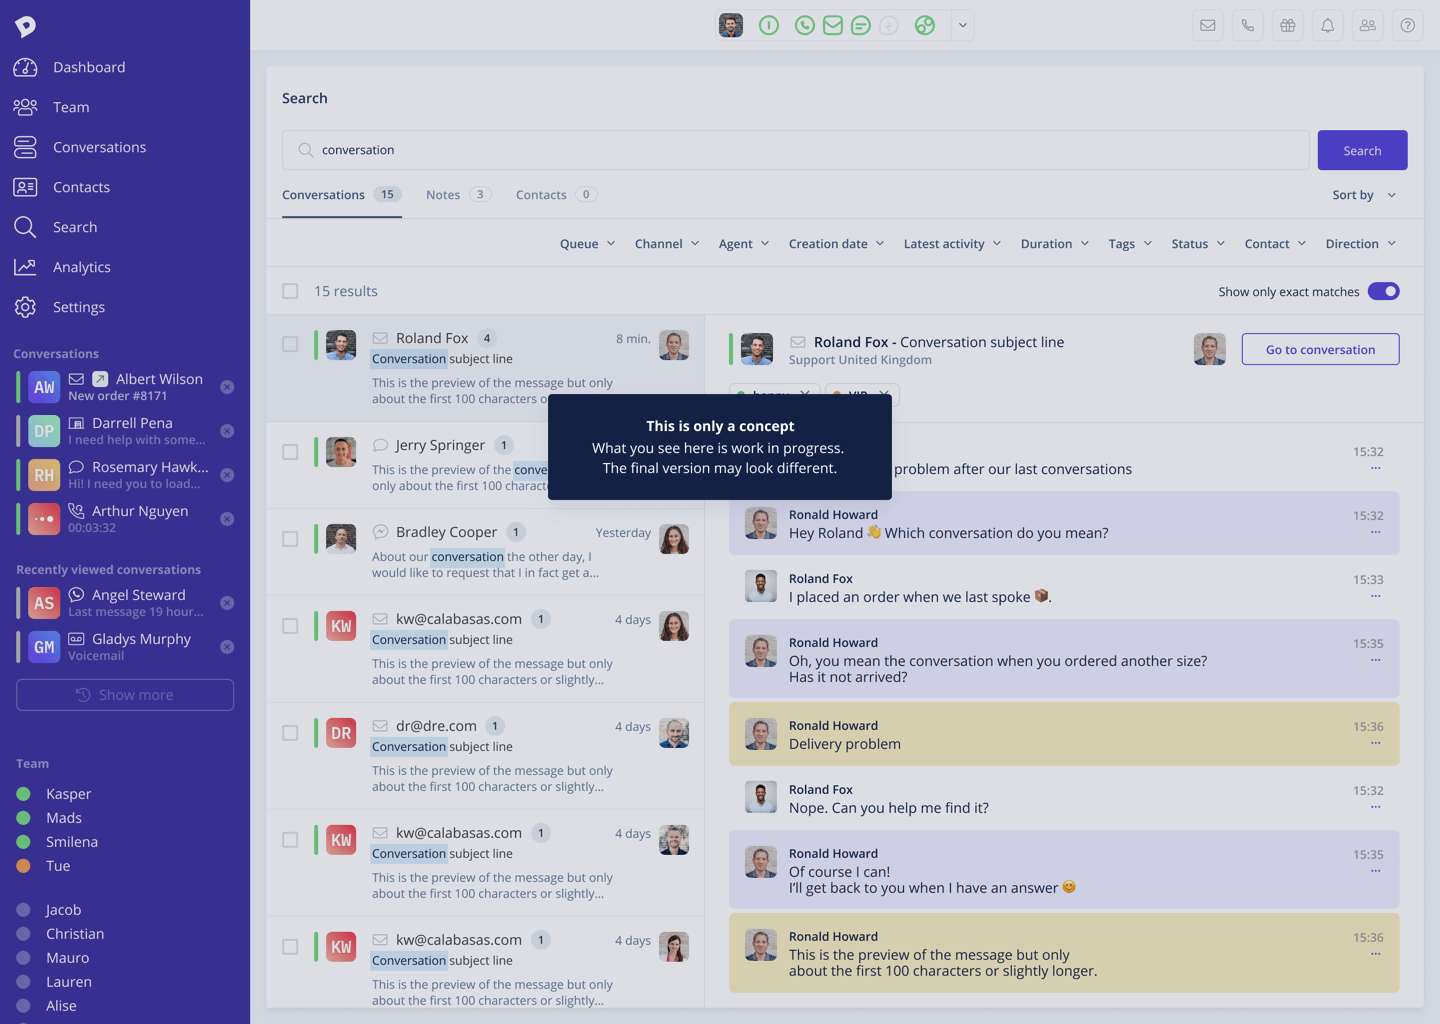The height and width of the screenshot is (1024, 1440).
Task: Expand the Queue filter dropdown
Action: tap(587, 244)
